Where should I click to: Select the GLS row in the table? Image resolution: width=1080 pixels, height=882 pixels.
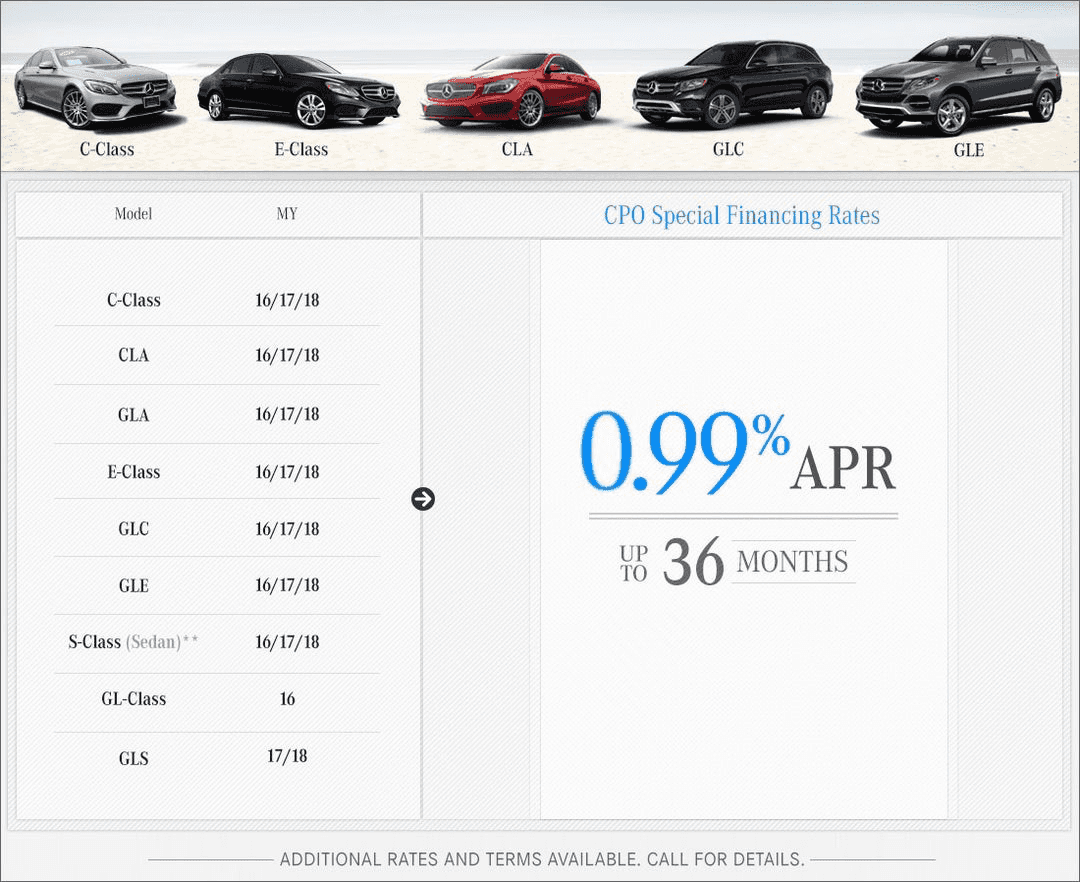217,757
